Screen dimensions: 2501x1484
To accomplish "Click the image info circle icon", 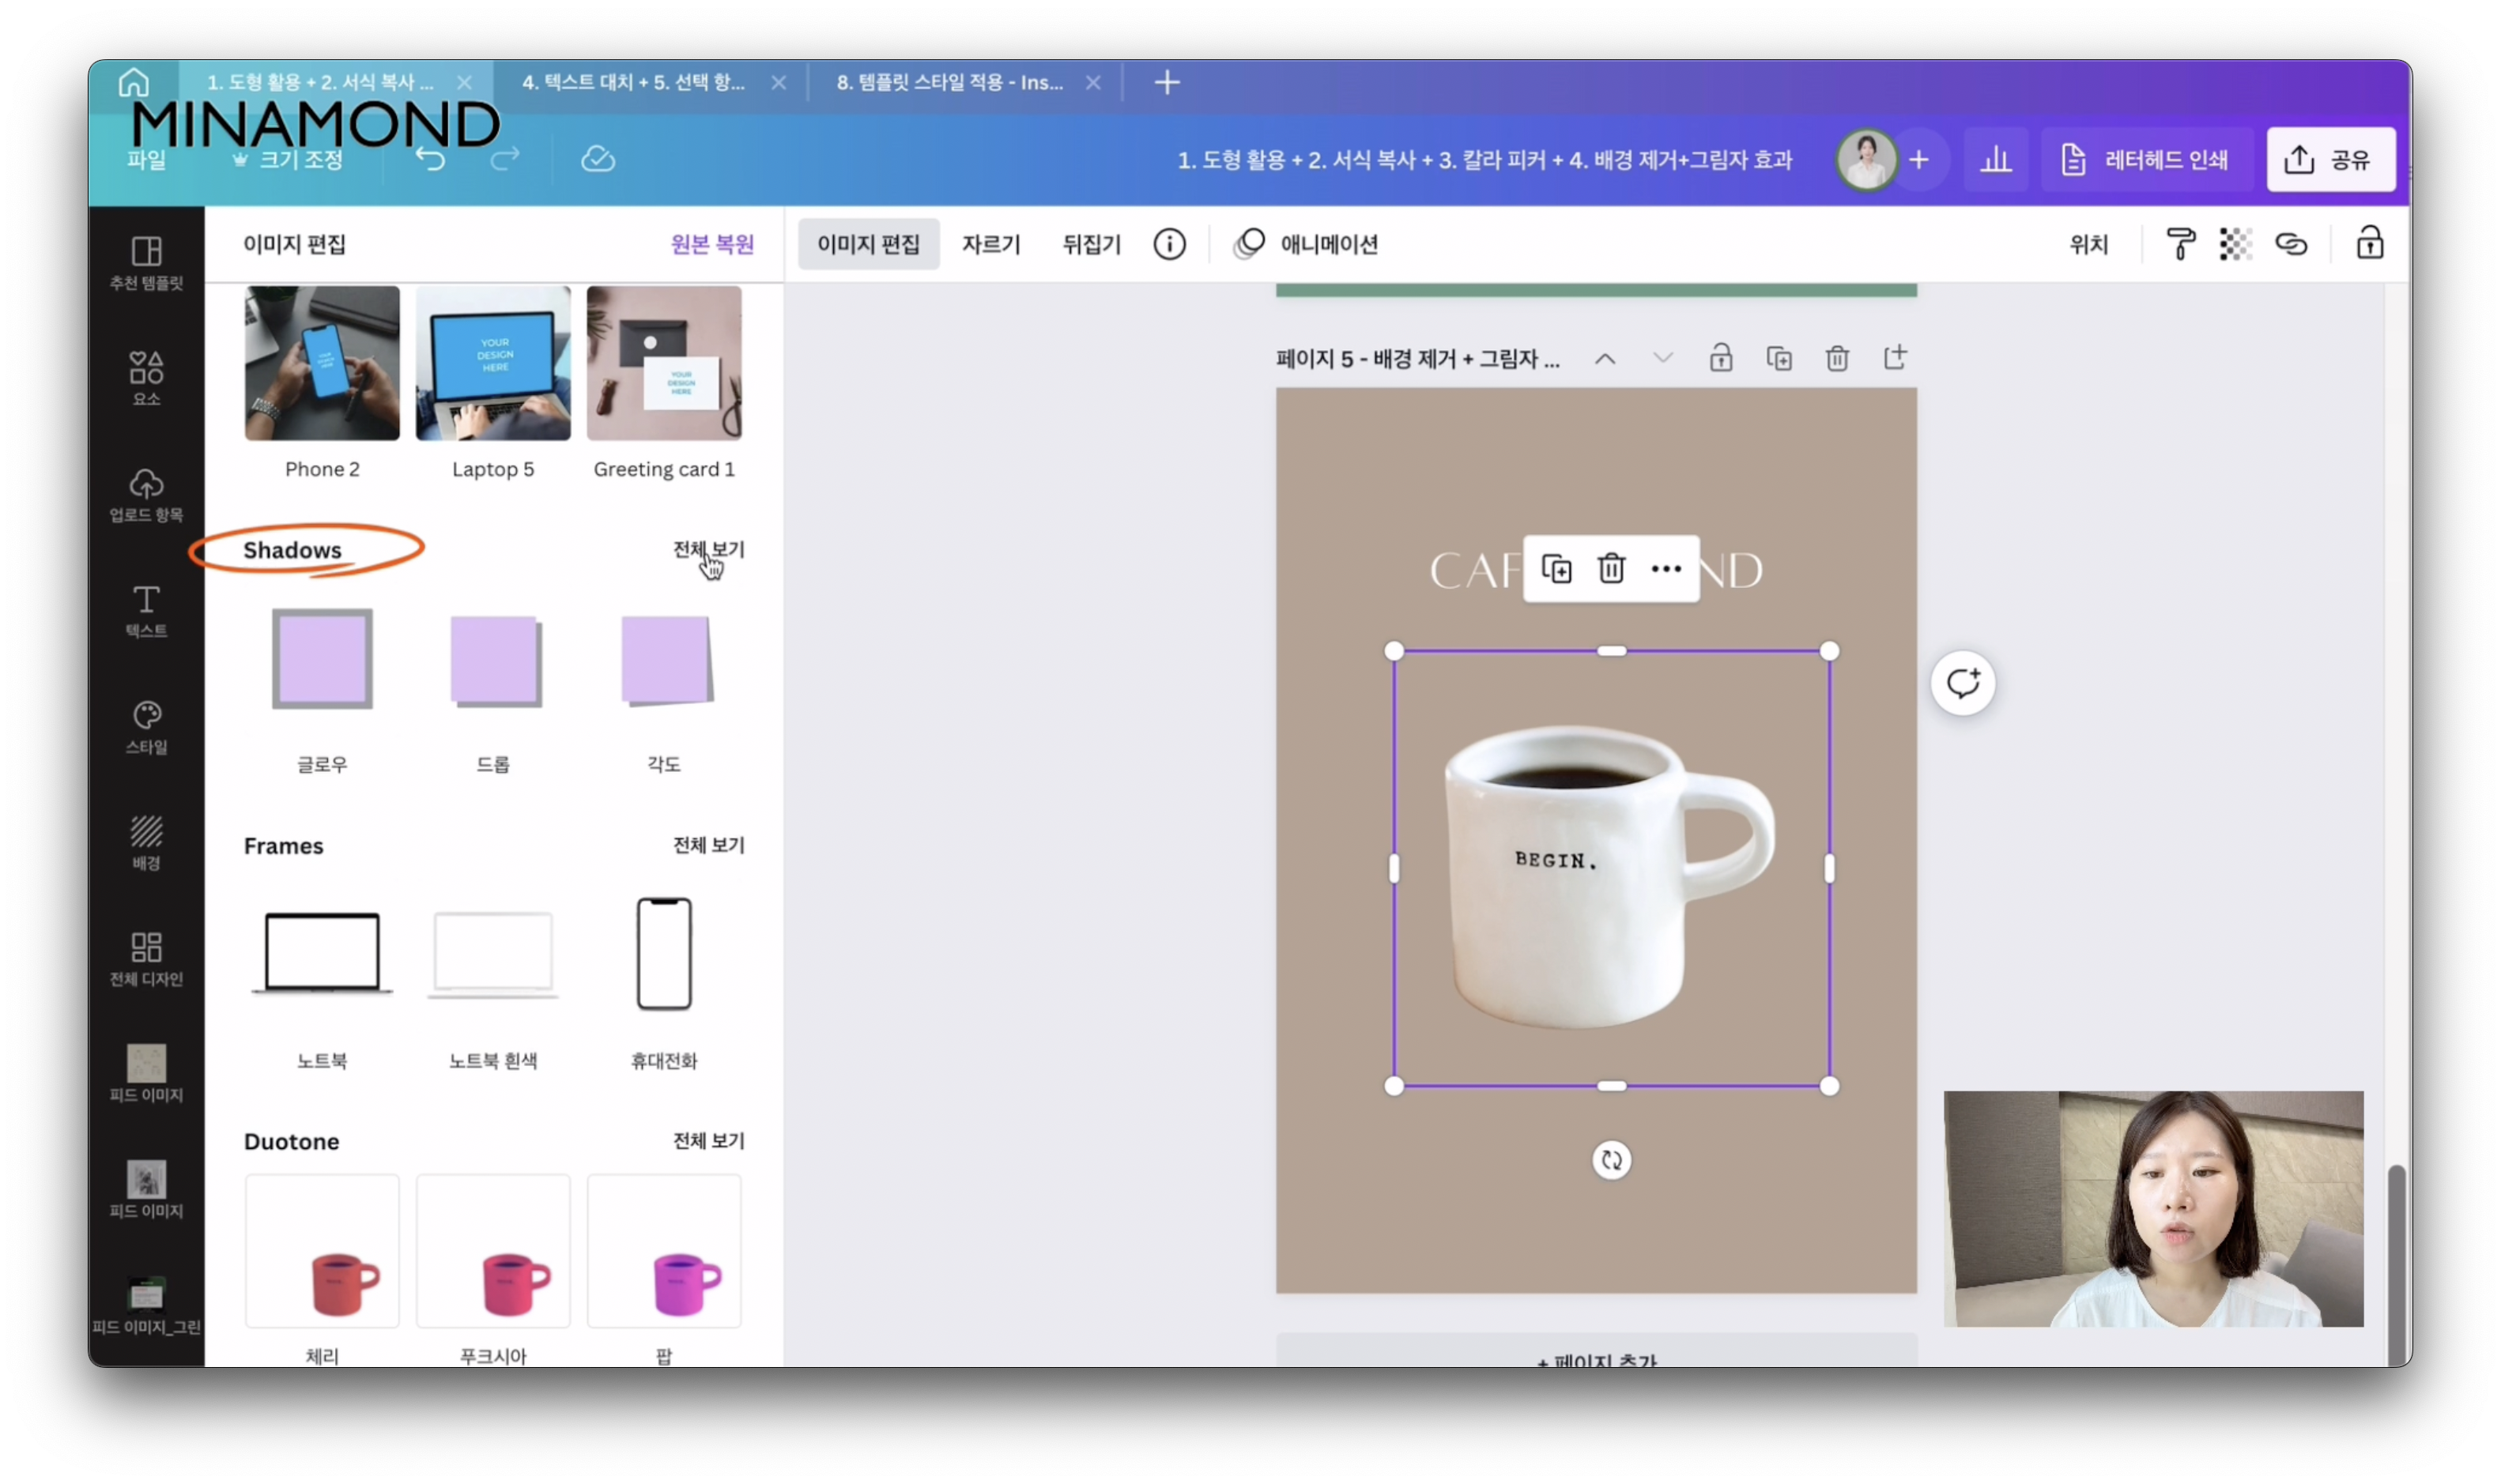I will (1169, 244).
